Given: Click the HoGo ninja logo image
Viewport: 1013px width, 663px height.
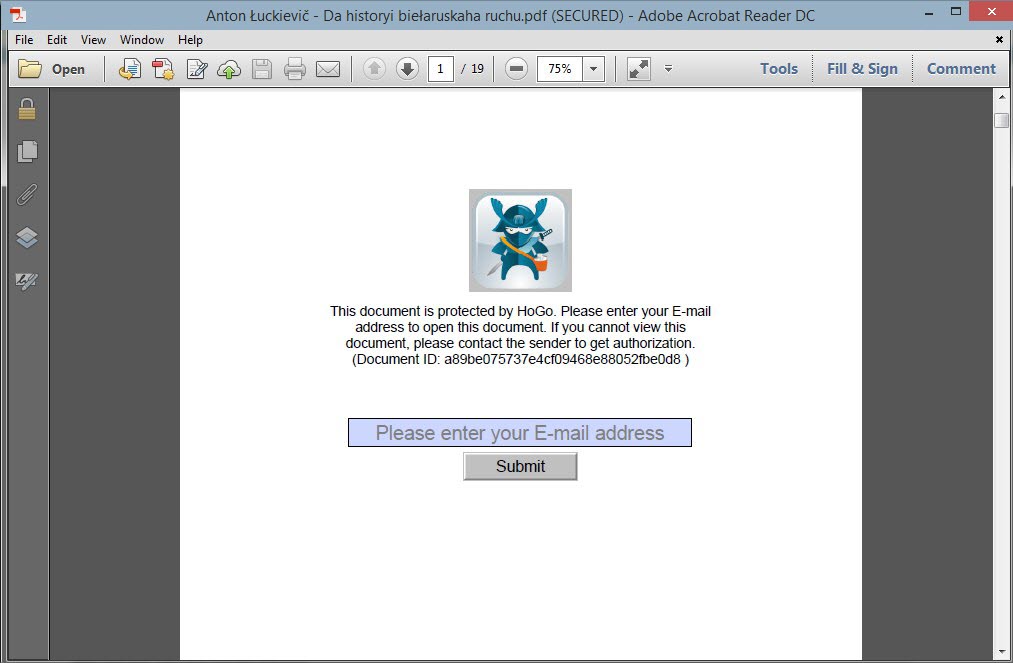Looking at the screenshot, I should pyautogui.click(x=520, y=240).
